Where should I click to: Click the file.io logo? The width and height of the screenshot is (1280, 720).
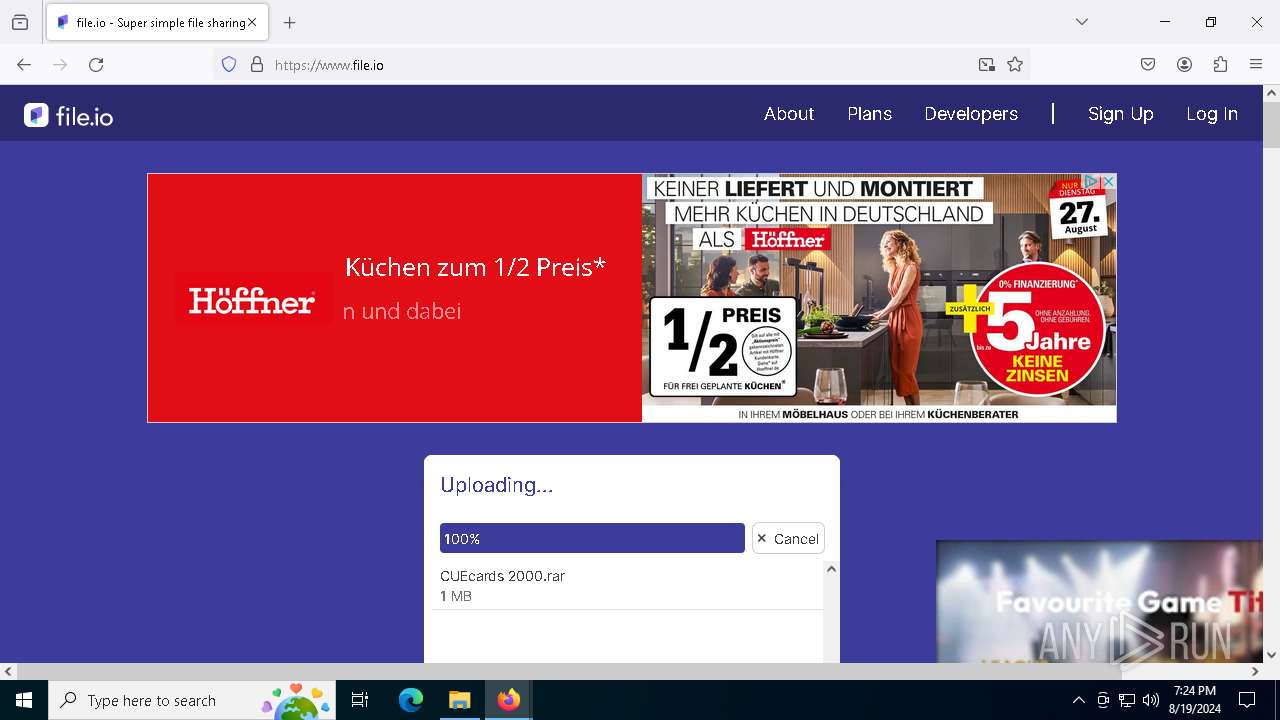[68, 116]
